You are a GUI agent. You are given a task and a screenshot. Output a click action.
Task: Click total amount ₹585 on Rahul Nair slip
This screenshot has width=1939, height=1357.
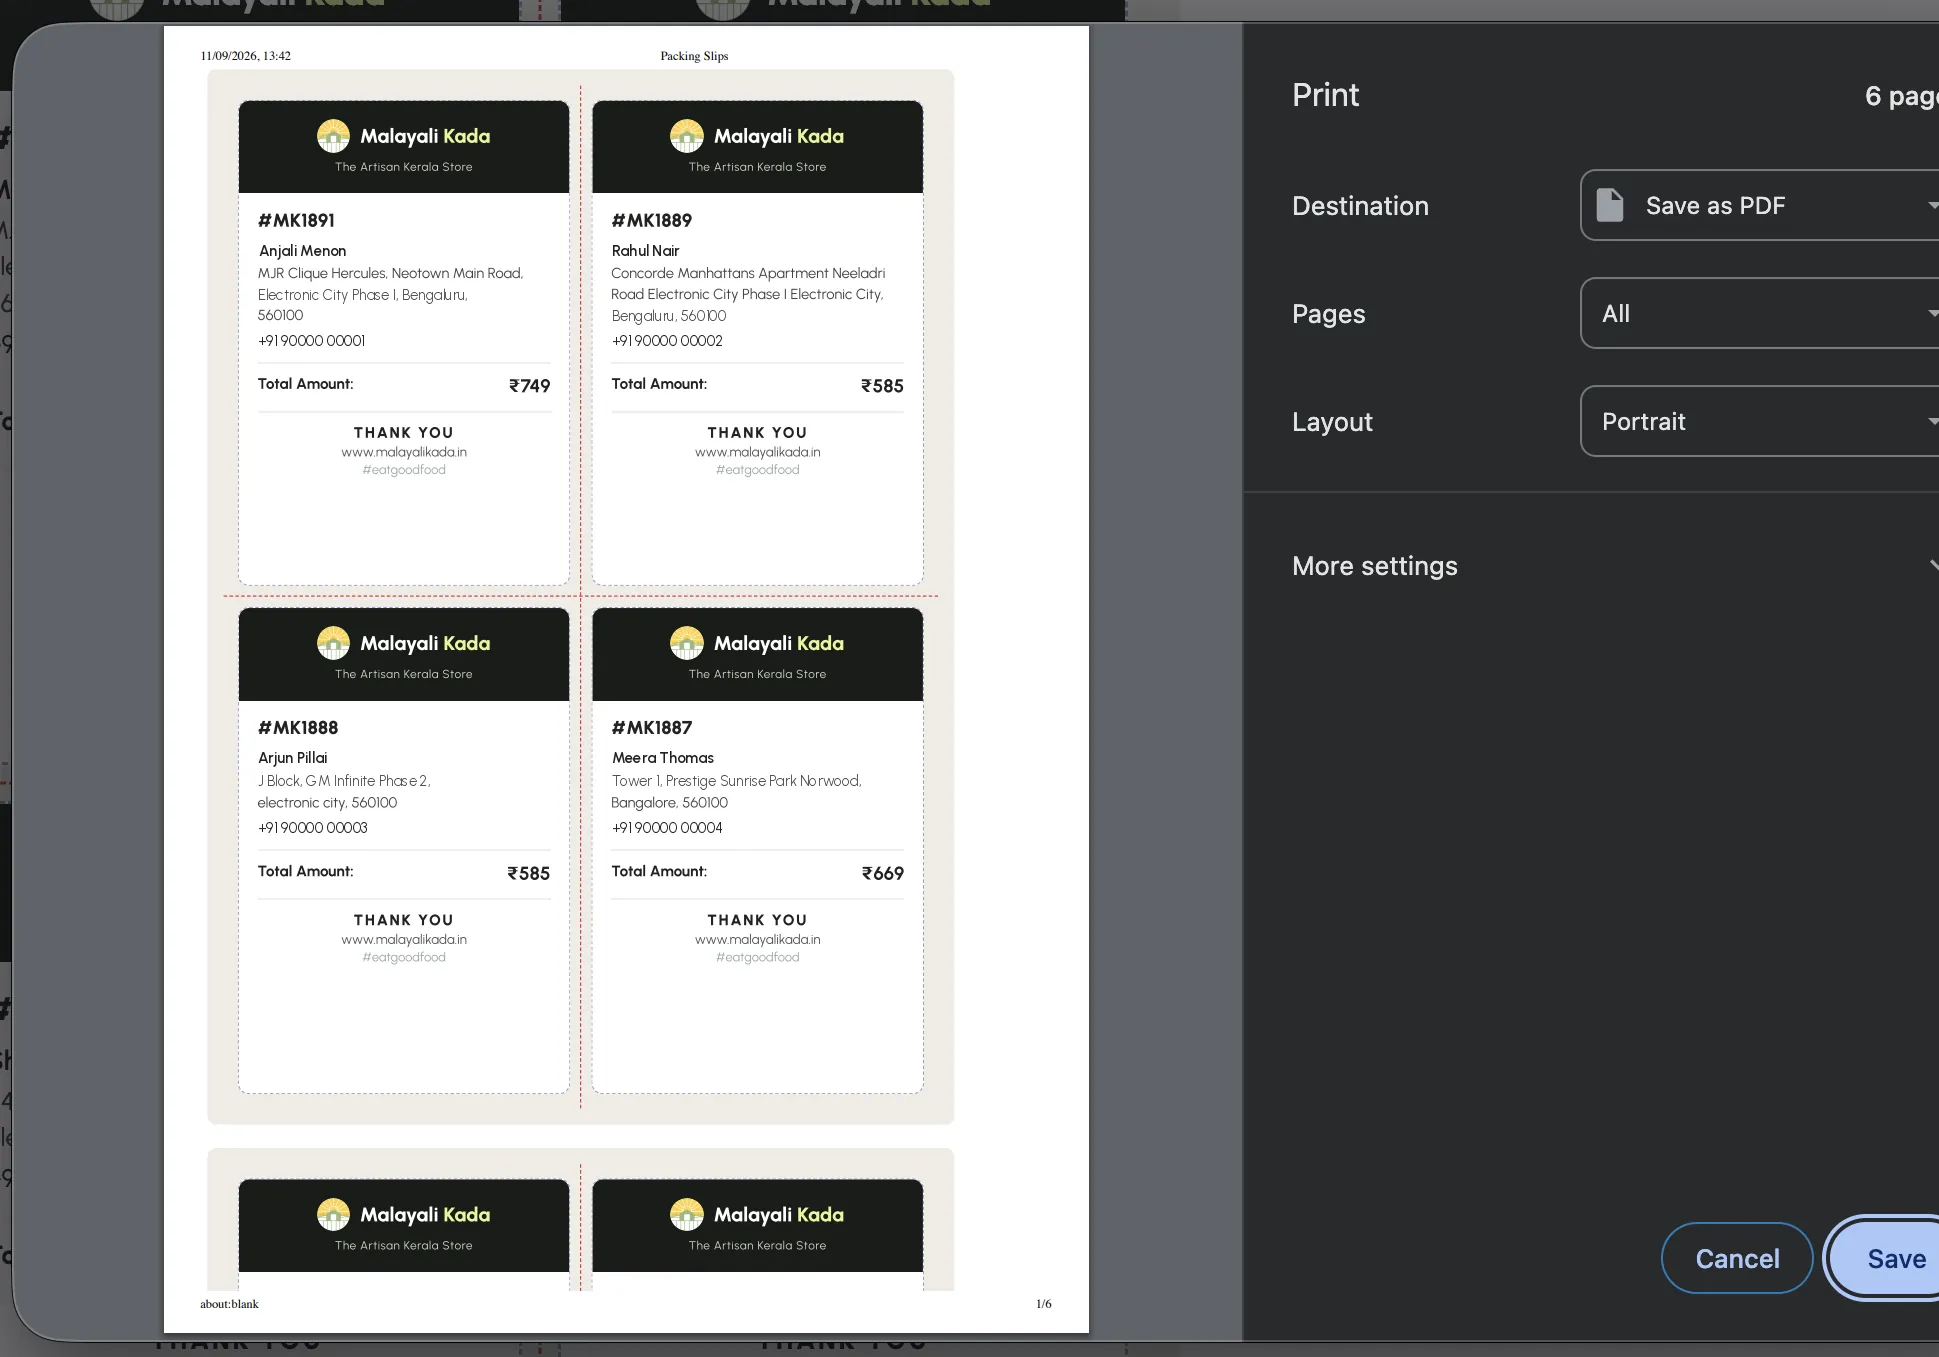pos(882,385)
